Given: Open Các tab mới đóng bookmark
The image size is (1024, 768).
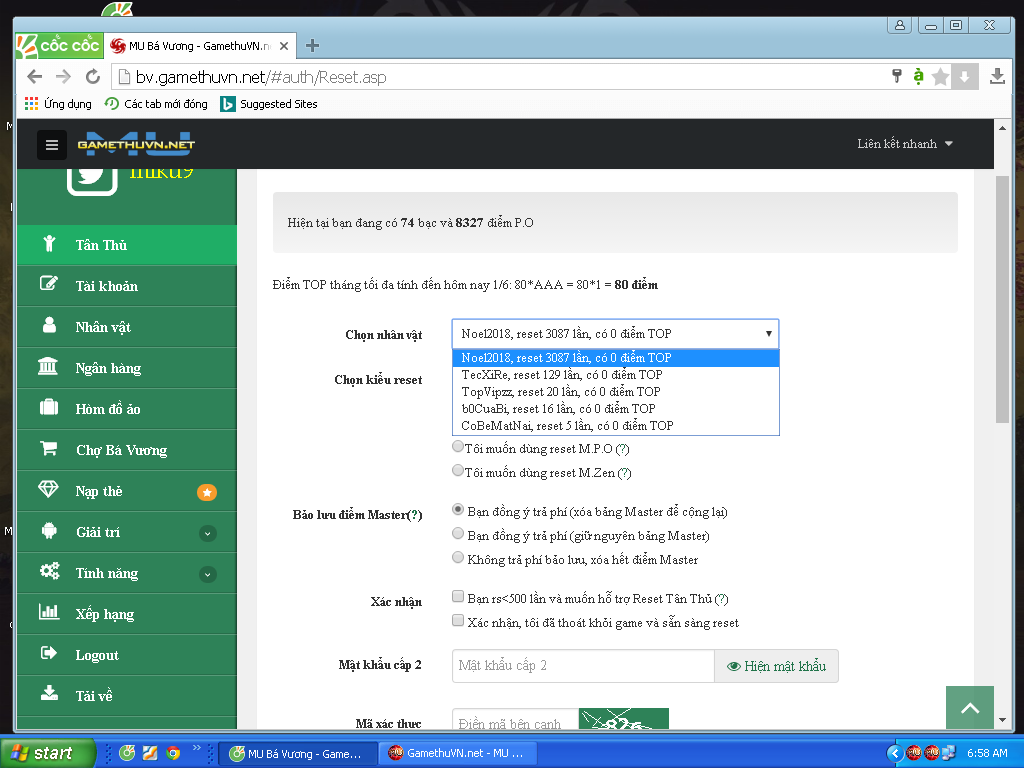Looking at the screenshot, I should [x=157, y=104].
